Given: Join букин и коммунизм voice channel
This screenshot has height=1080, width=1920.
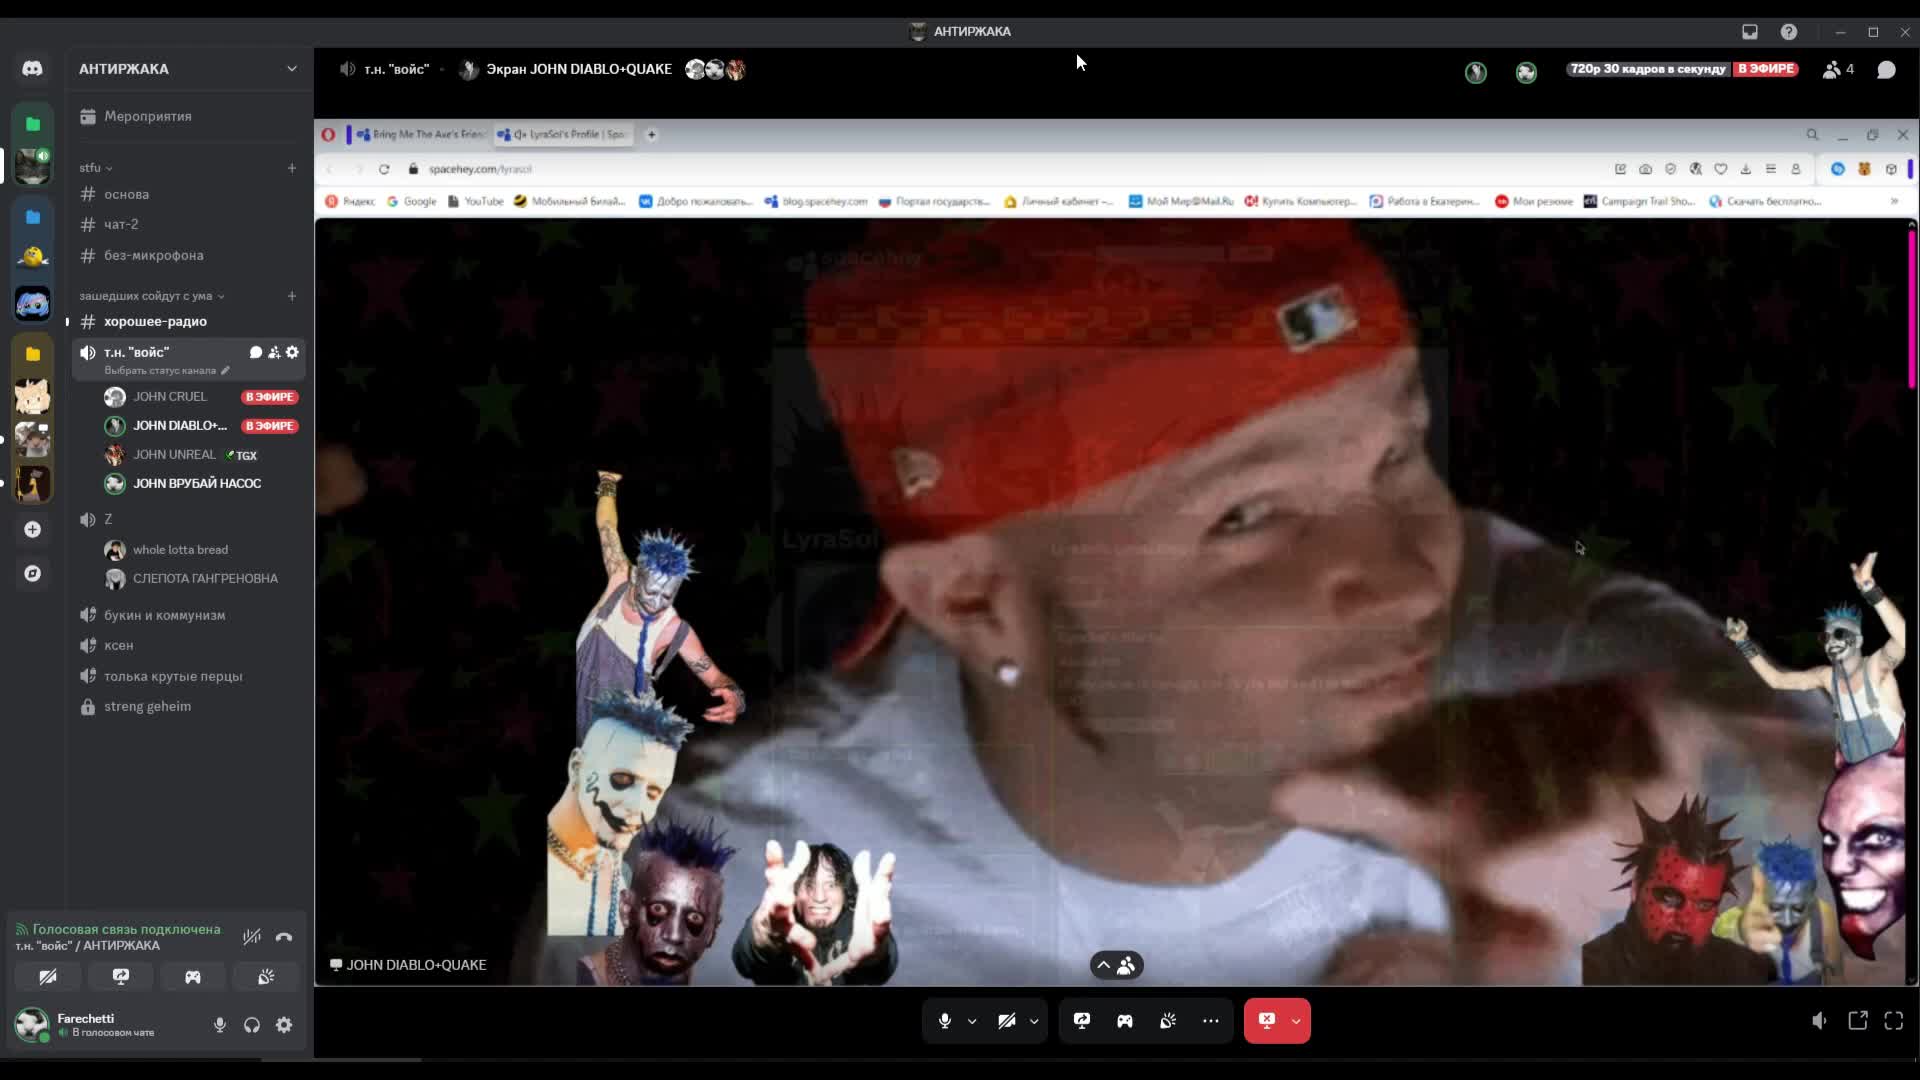Looking at the screenshot, I should (188, 615).
